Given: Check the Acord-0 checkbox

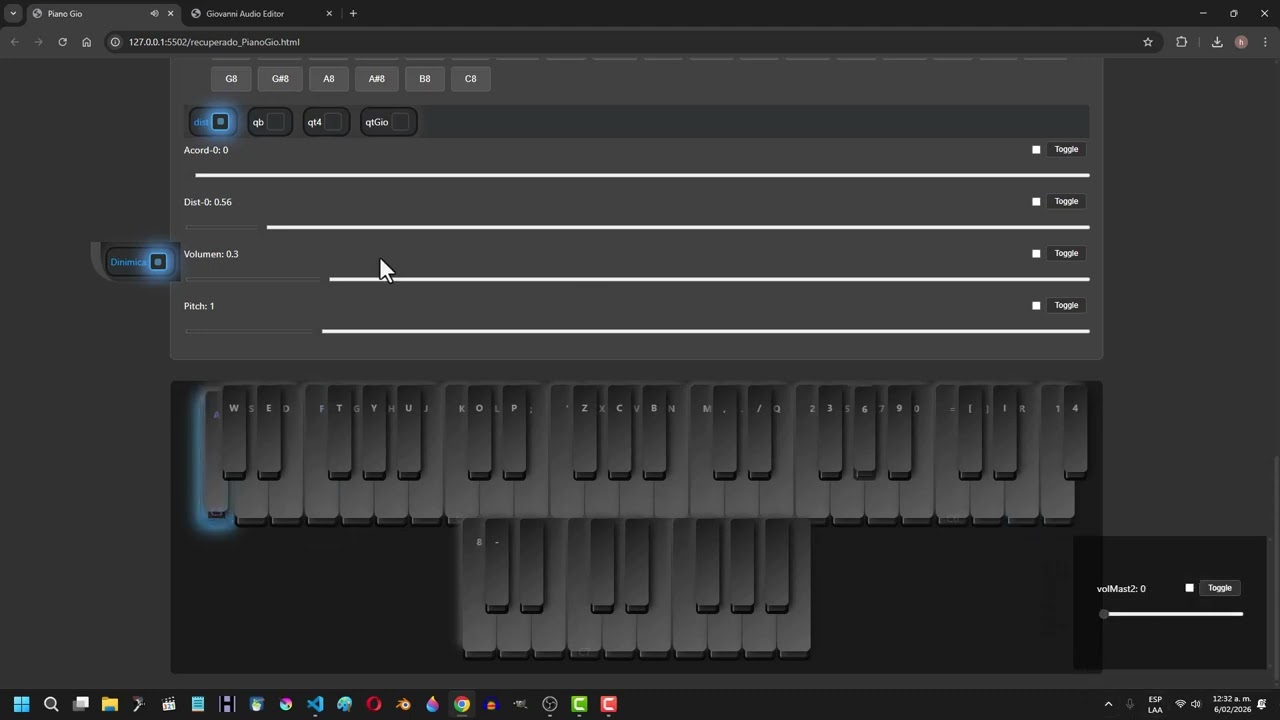Looking at the screenshot, I should pos(1036,149).
